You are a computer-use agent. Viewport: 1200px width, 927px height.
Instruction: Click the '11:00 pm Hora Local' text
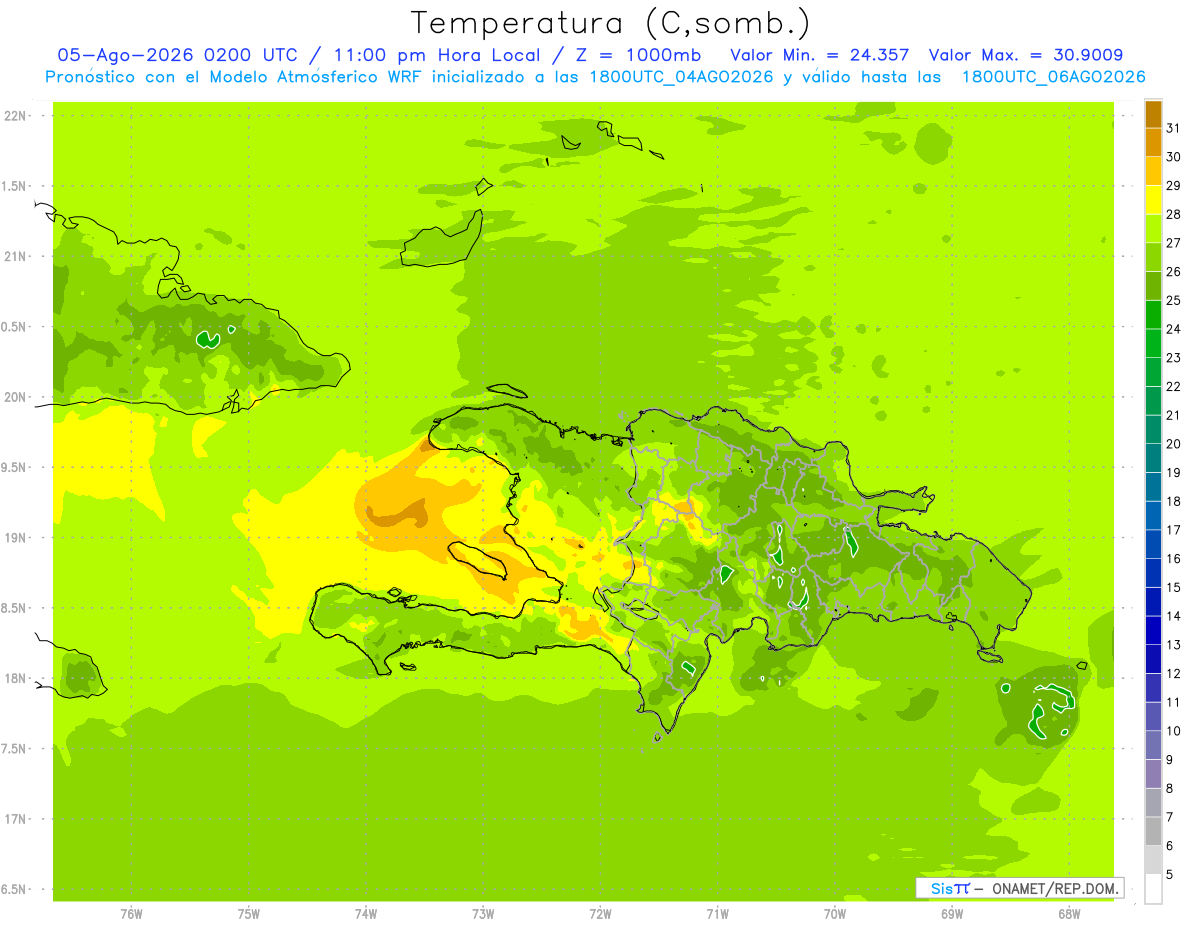pyautogui.click(x=440, y=55)
